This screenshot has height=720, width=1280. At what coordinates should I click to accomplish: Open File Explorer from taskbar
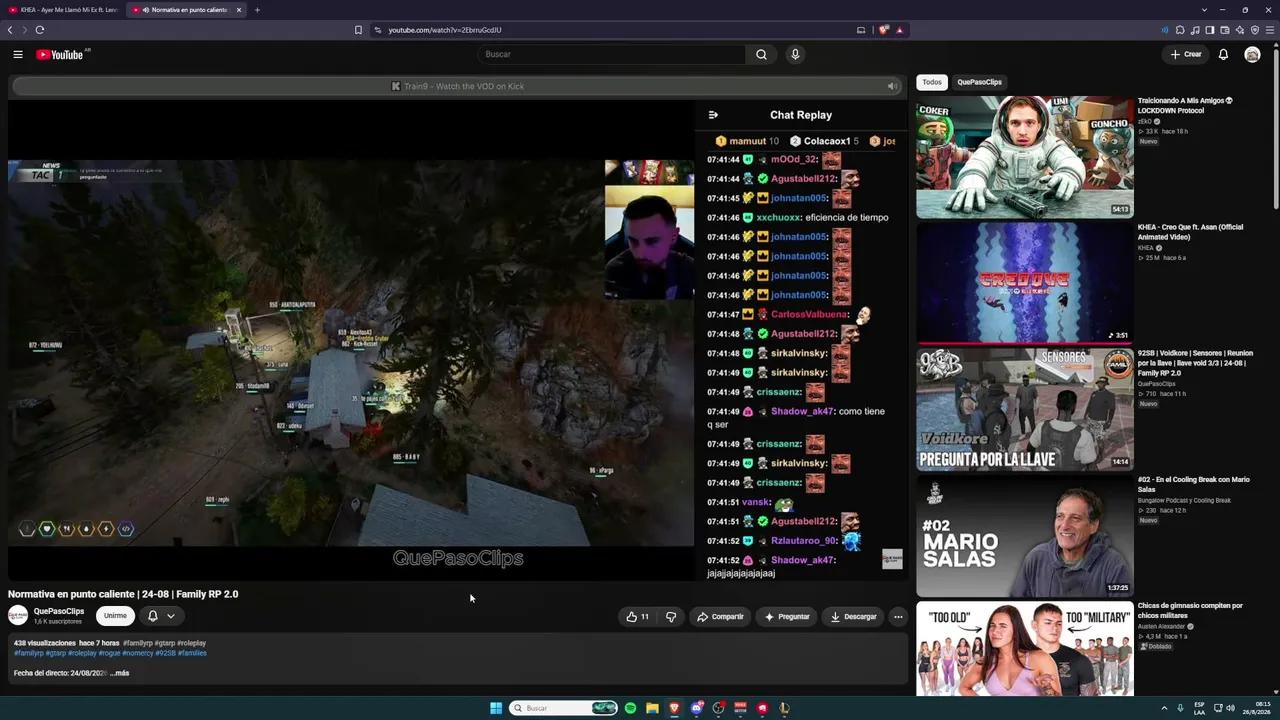click(x=652, y=708)
